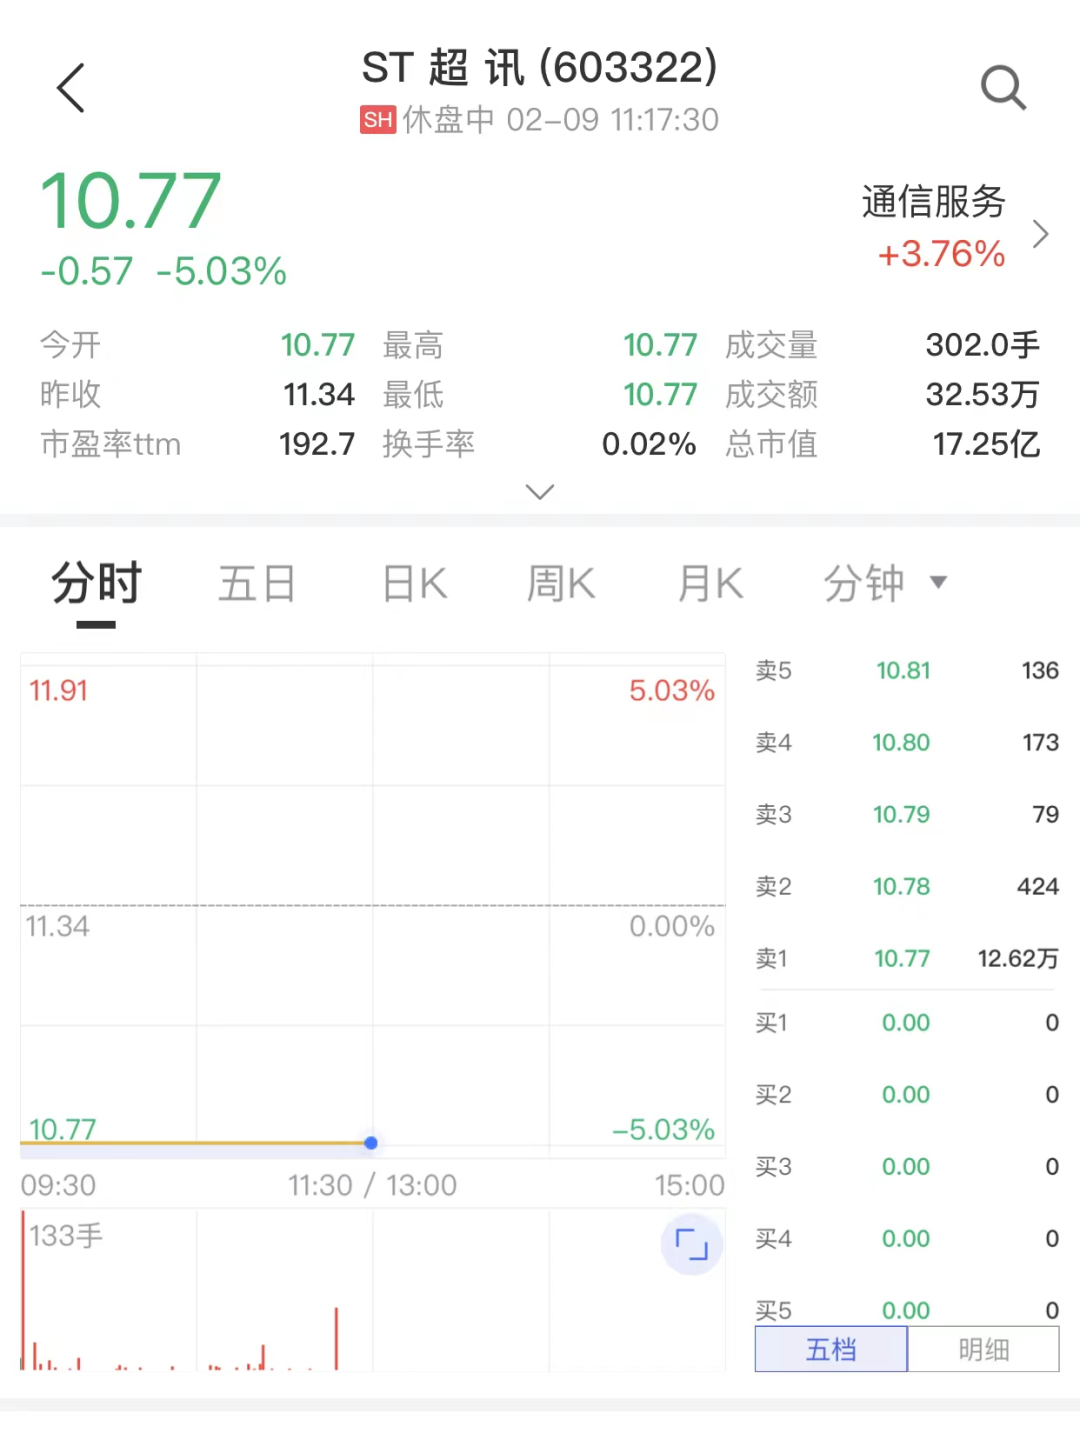This screenshot has width=1080, height=1433.
Task: Switch to 日K tab
Action: coord(415,583)
